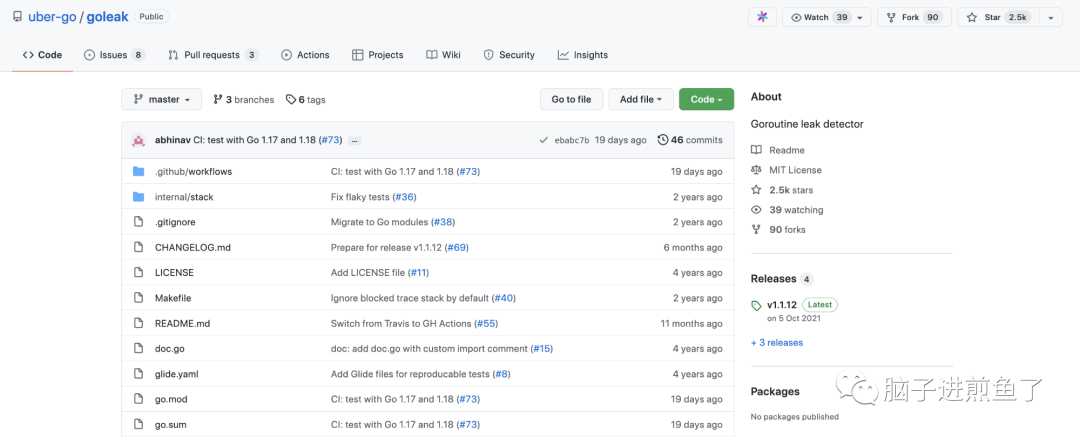Show the + 3 releases link

click(777, 342)
